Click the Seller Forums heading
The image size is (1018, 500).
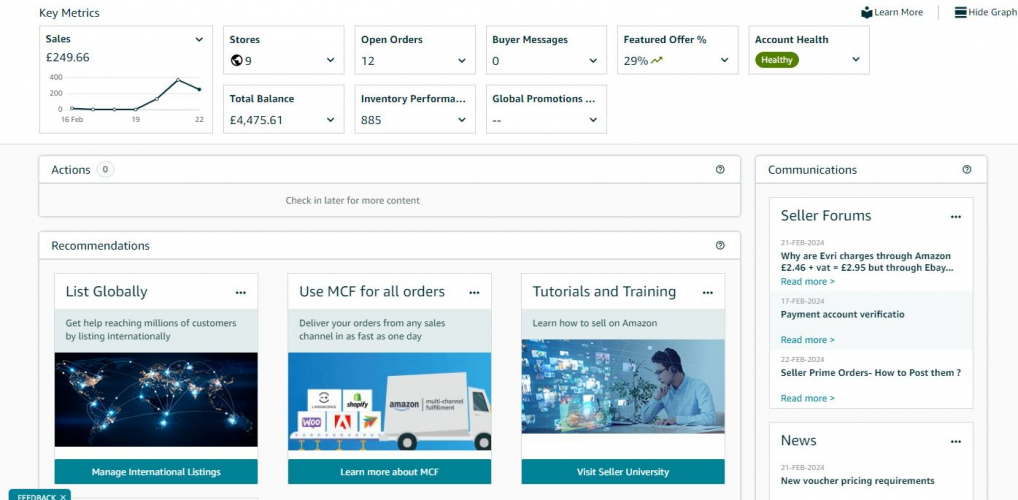coord(826,216)
